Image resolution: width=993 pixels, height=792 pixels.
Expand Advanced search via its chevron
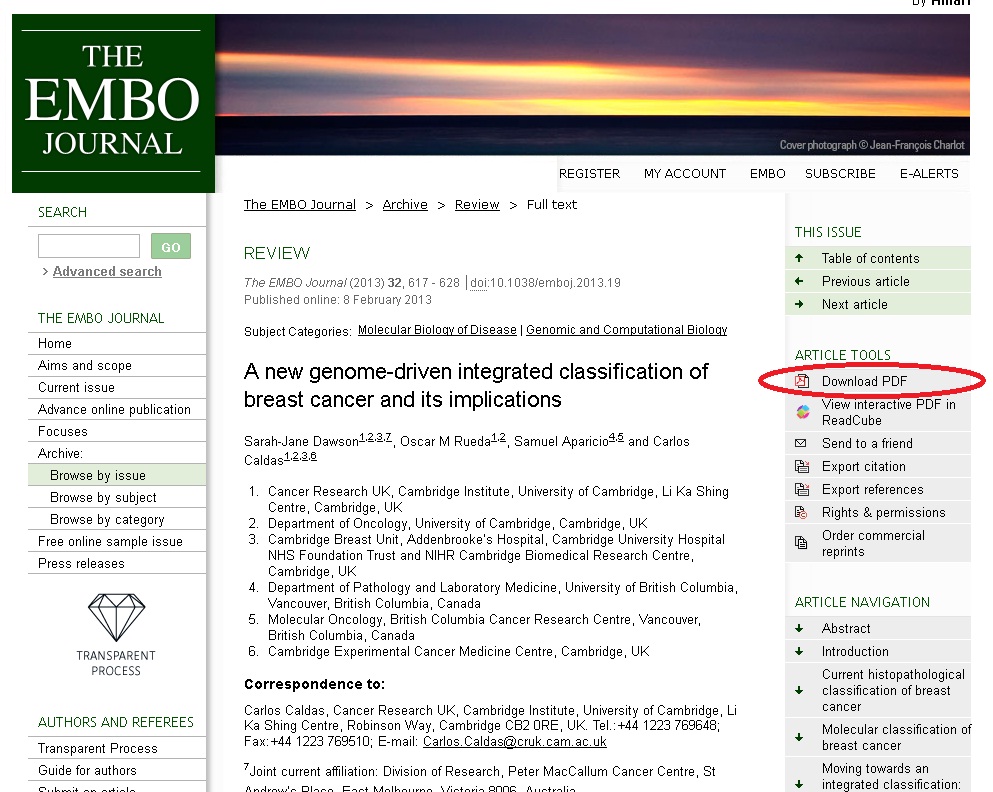pyautogui.click(x=46, y=271)
